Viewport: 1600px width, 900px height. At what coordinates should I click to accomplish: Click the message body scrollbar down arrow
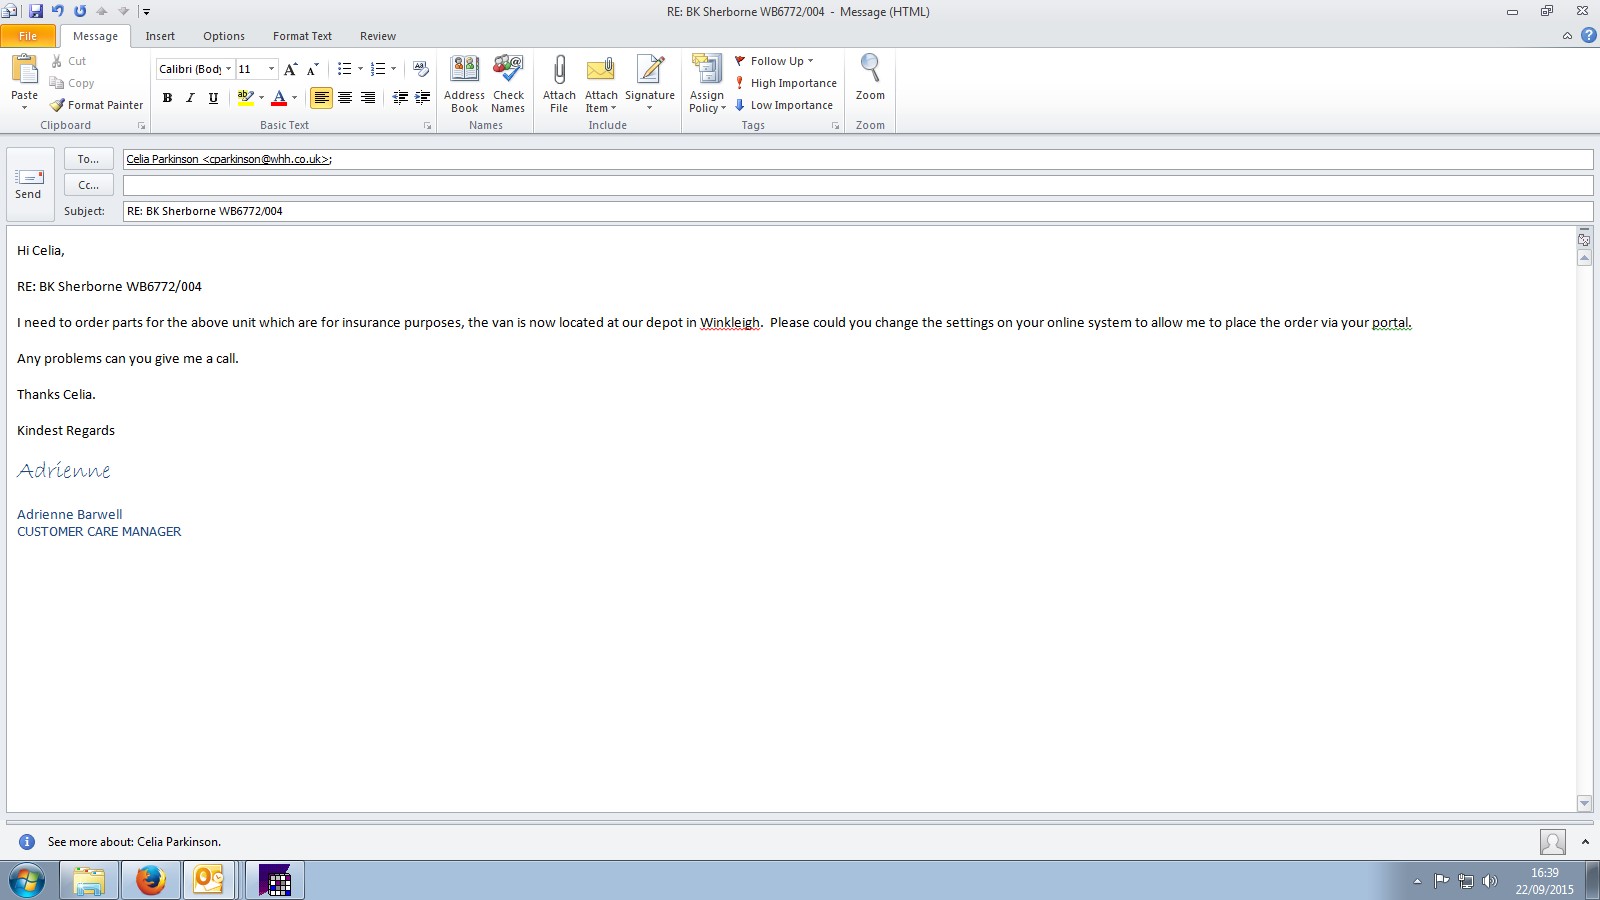1584,803
